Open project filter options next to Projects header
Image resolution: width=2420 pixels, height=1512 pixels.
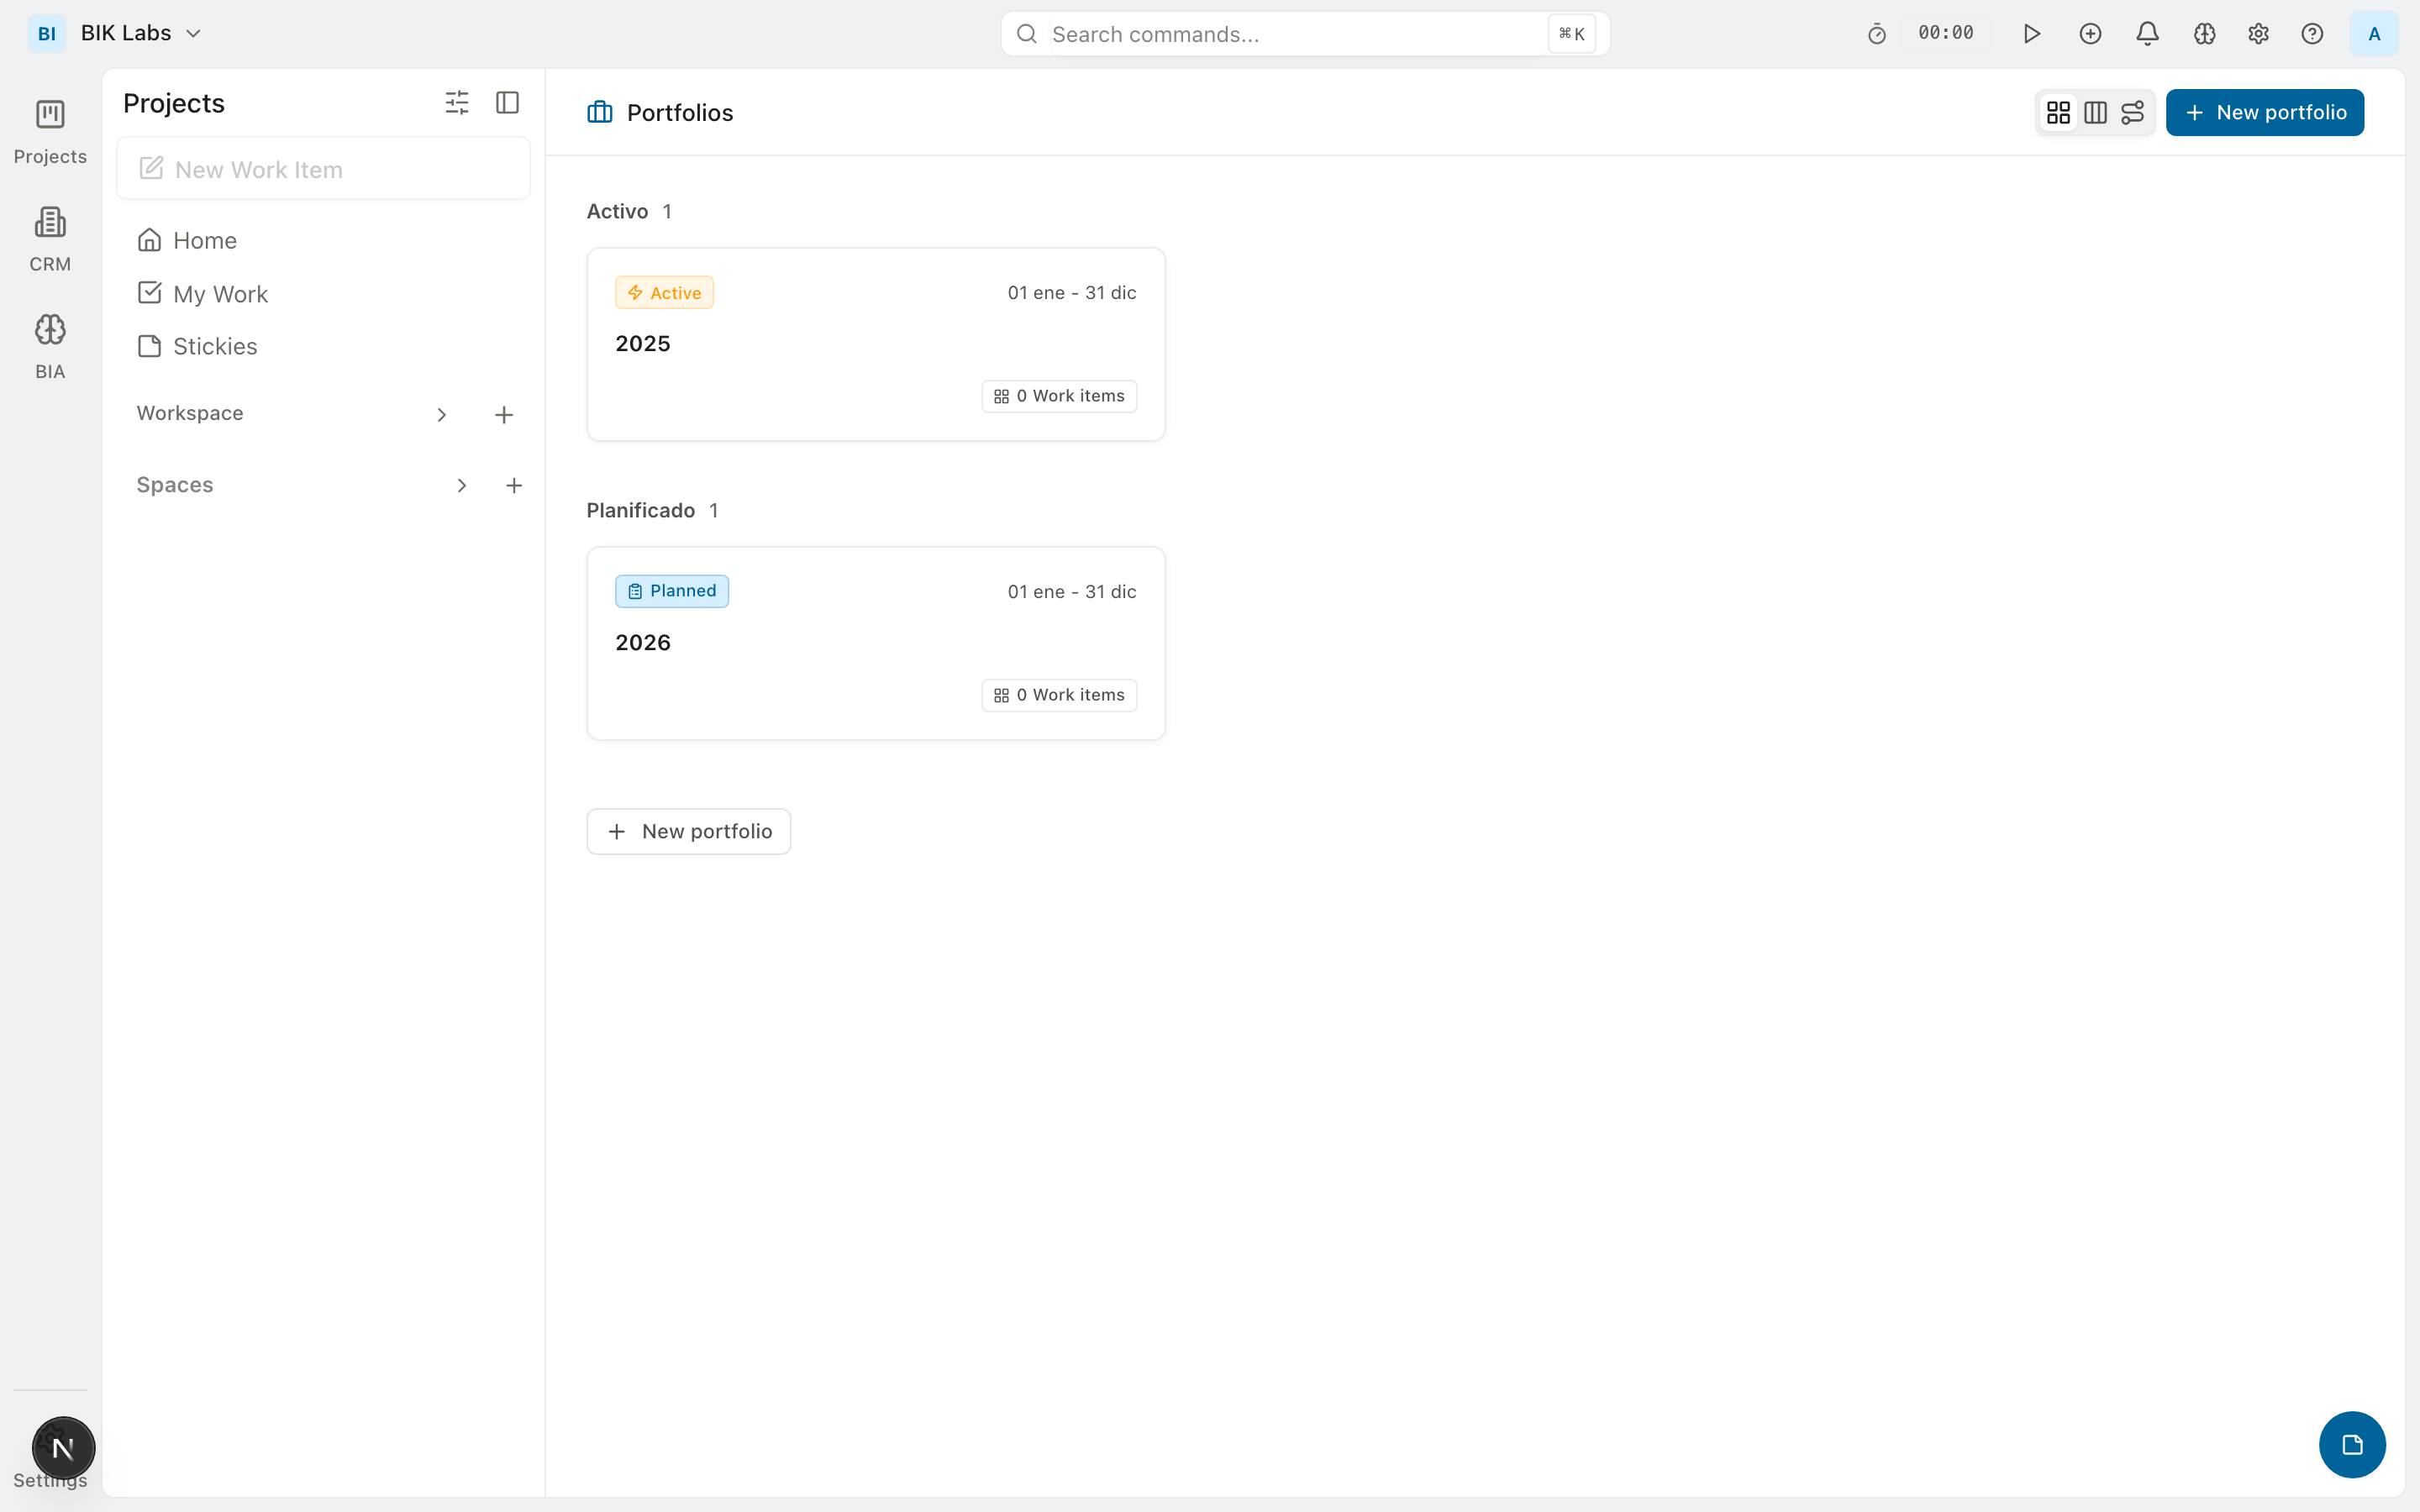(457, 102)
